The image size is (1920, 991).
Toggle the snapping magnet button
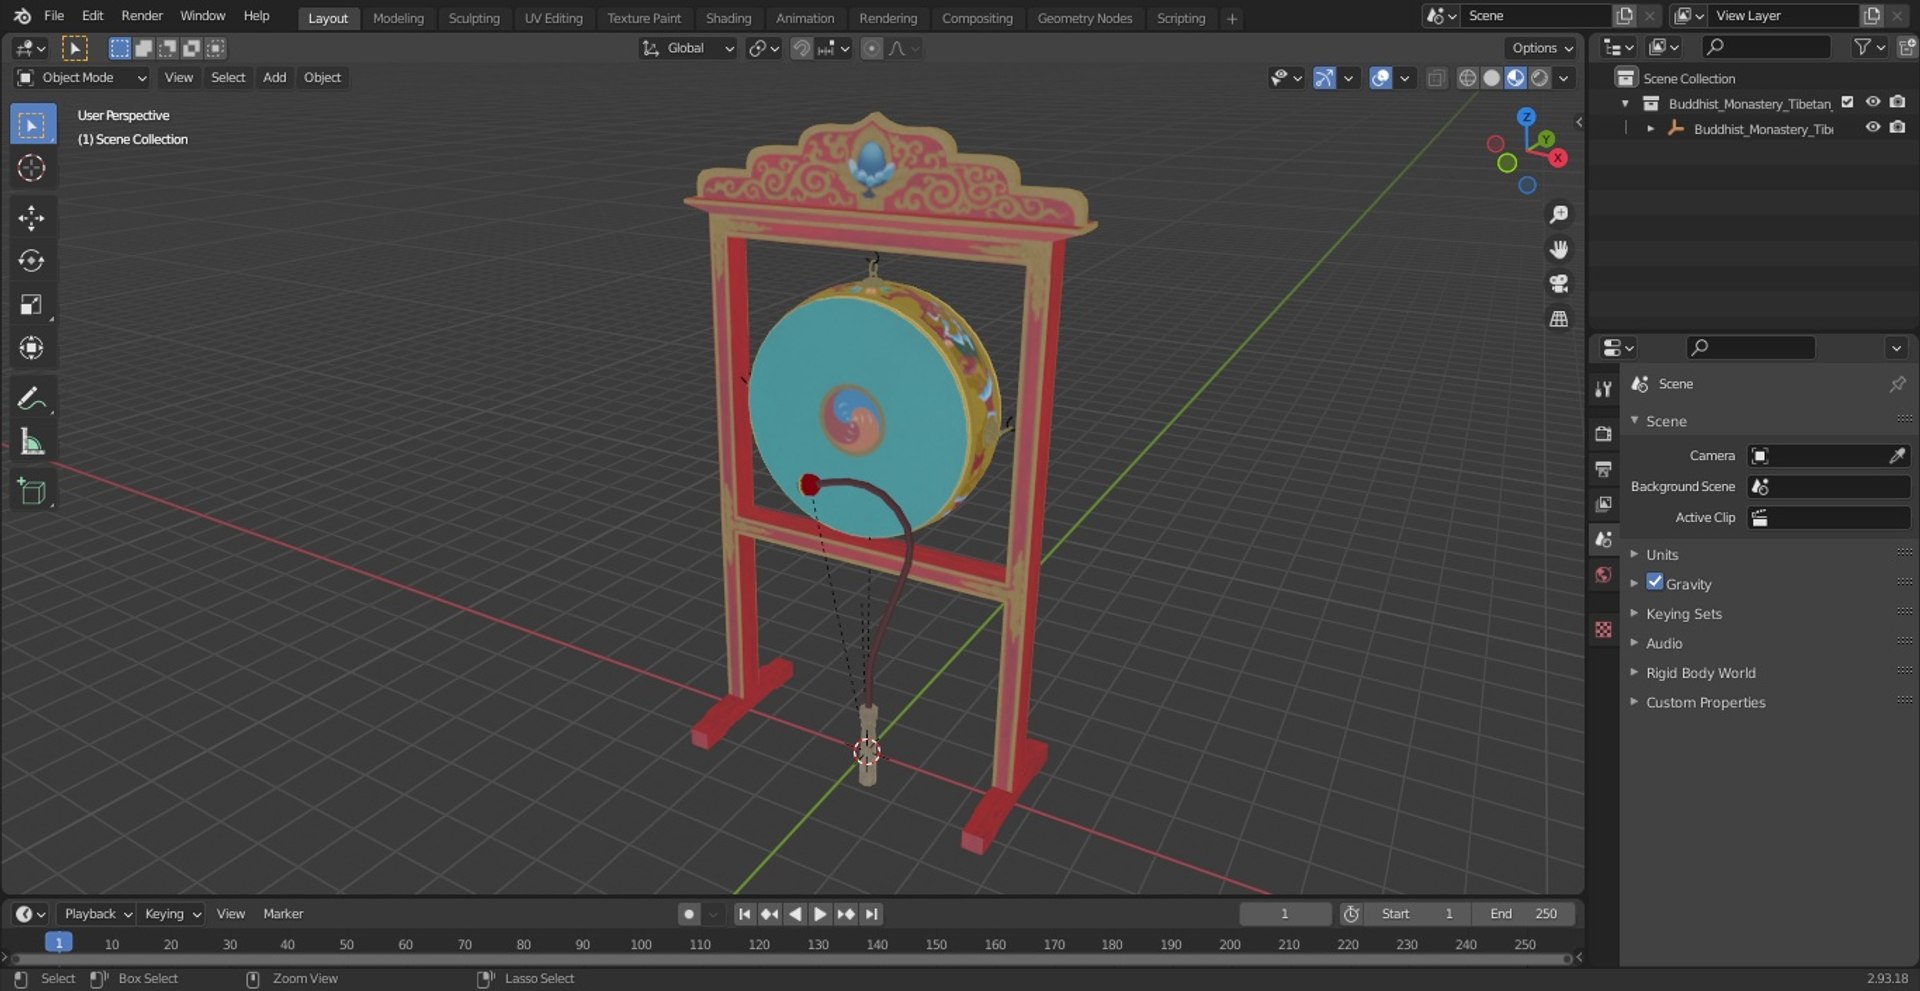pyautogui.click(x=801, y=48)
